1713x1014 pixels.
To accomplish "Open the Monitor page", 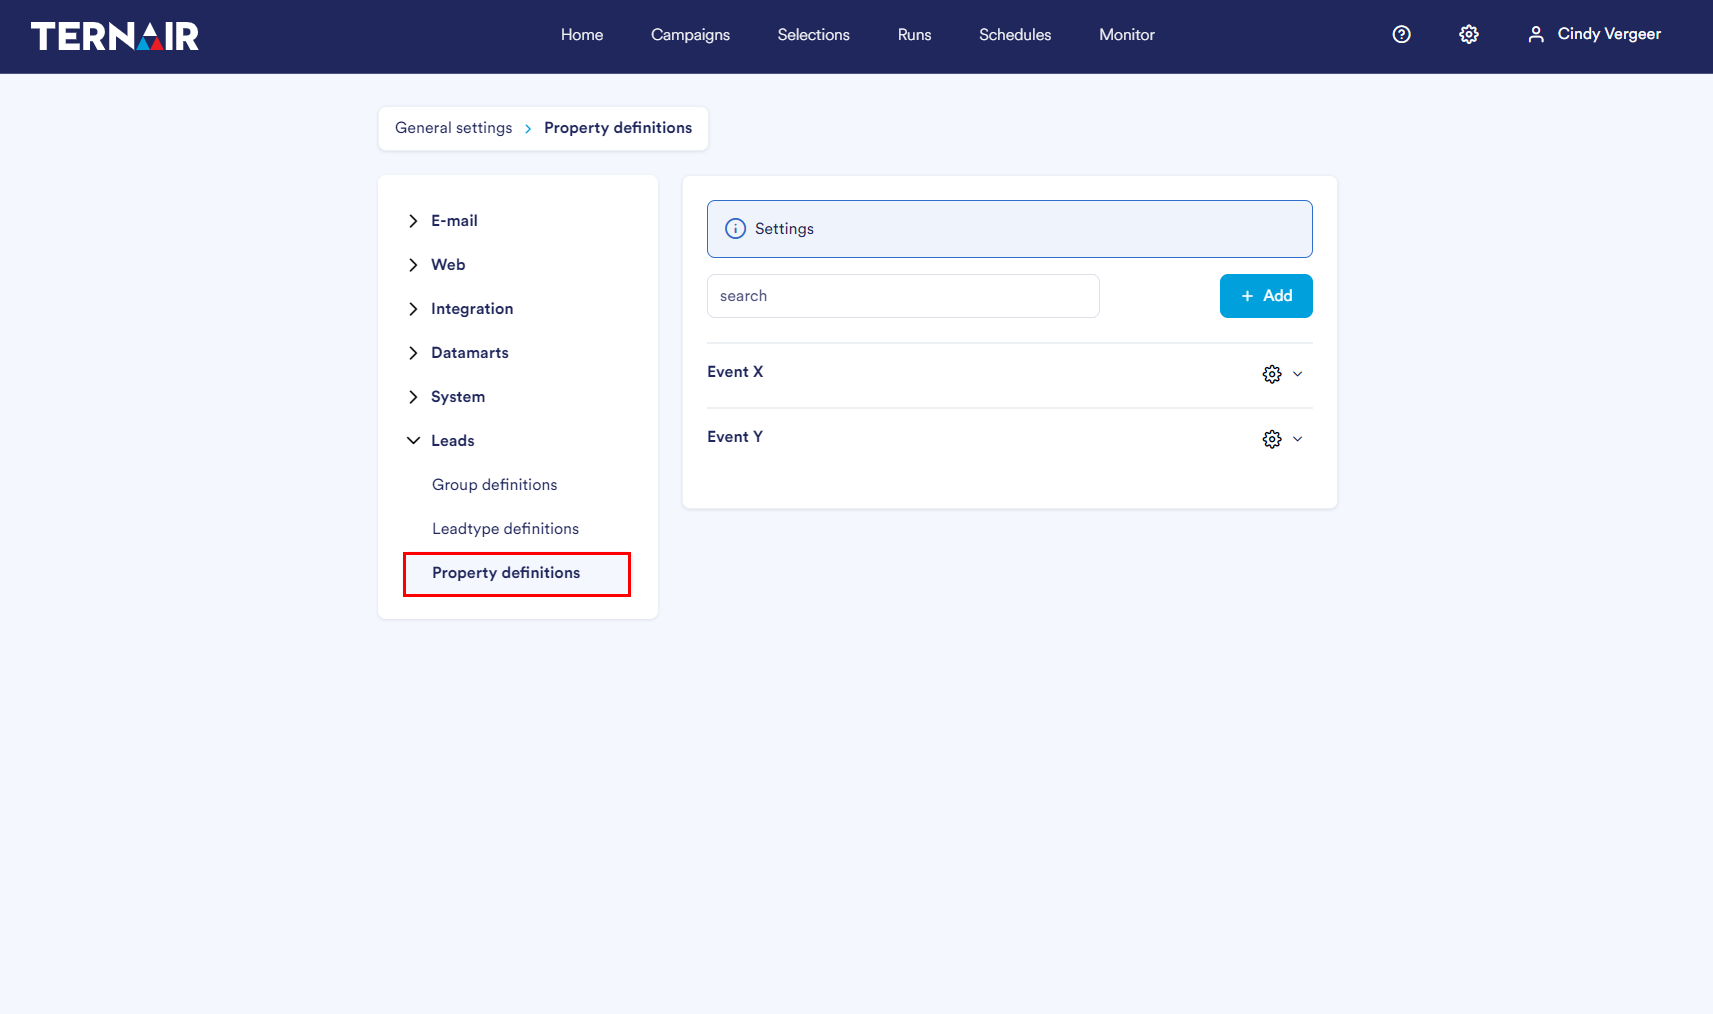I will 1126,35.
